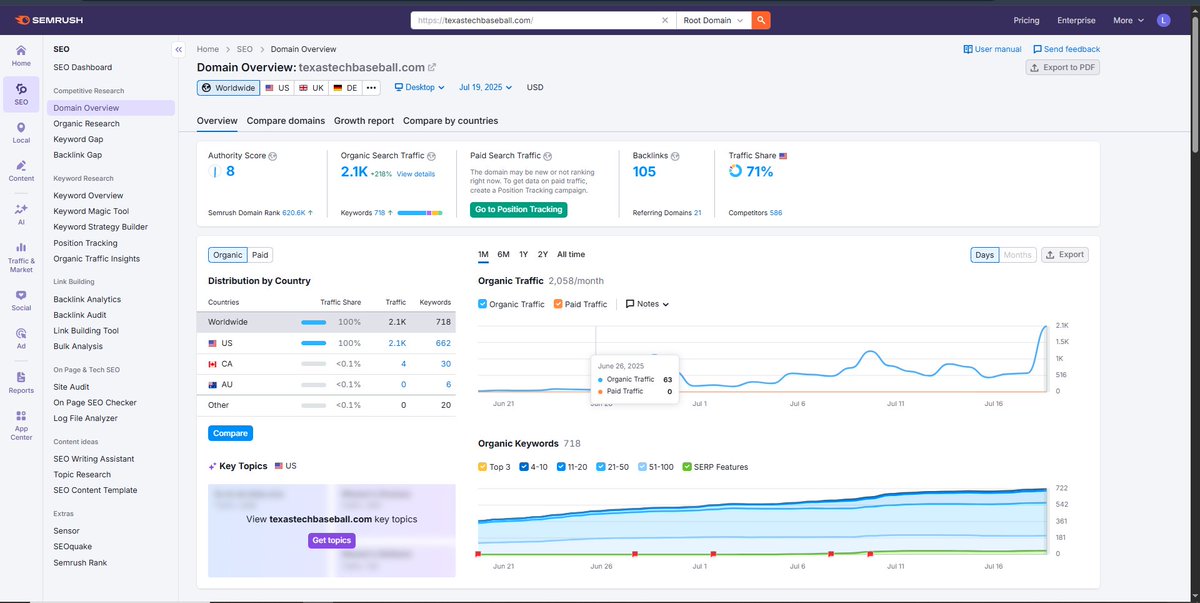Collapse the left menu with double chevron
The height and width of the screenshot is (603, 1200).
(x=178, y=48)
